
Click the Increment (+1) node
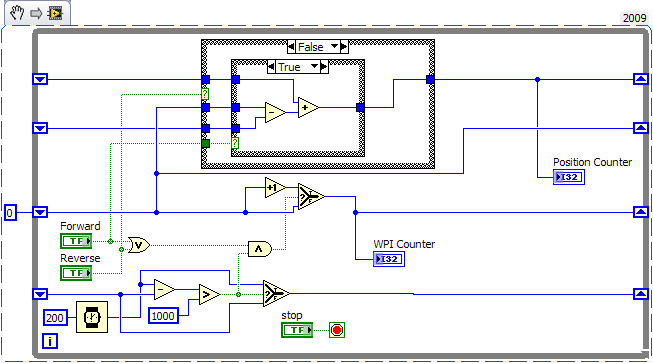tap(275, 188)
